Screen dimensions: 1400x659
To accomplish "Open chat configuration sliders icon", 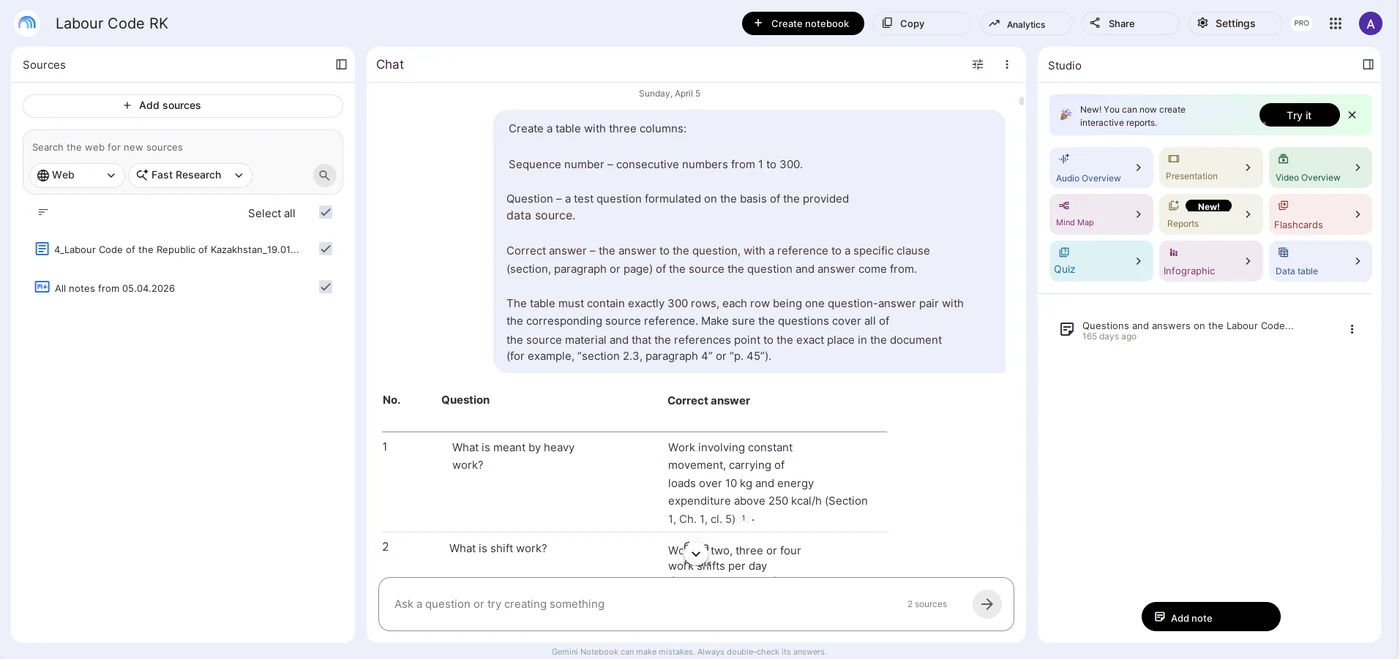I will tap(978, 64).
